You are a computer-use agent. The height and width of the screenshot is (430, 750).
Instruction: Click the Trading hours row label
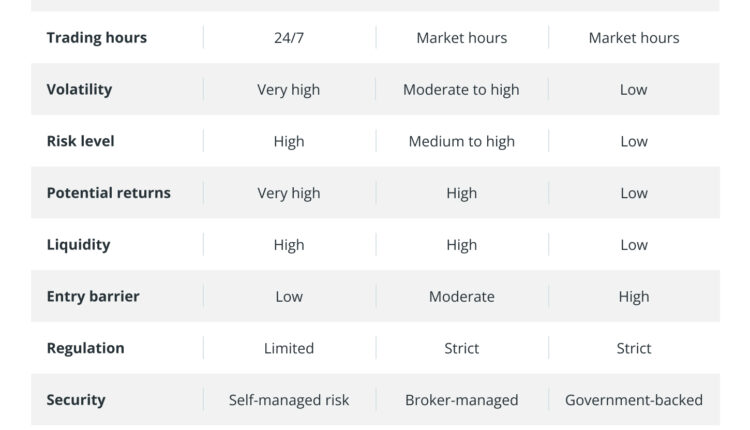(x=97, y=38)
